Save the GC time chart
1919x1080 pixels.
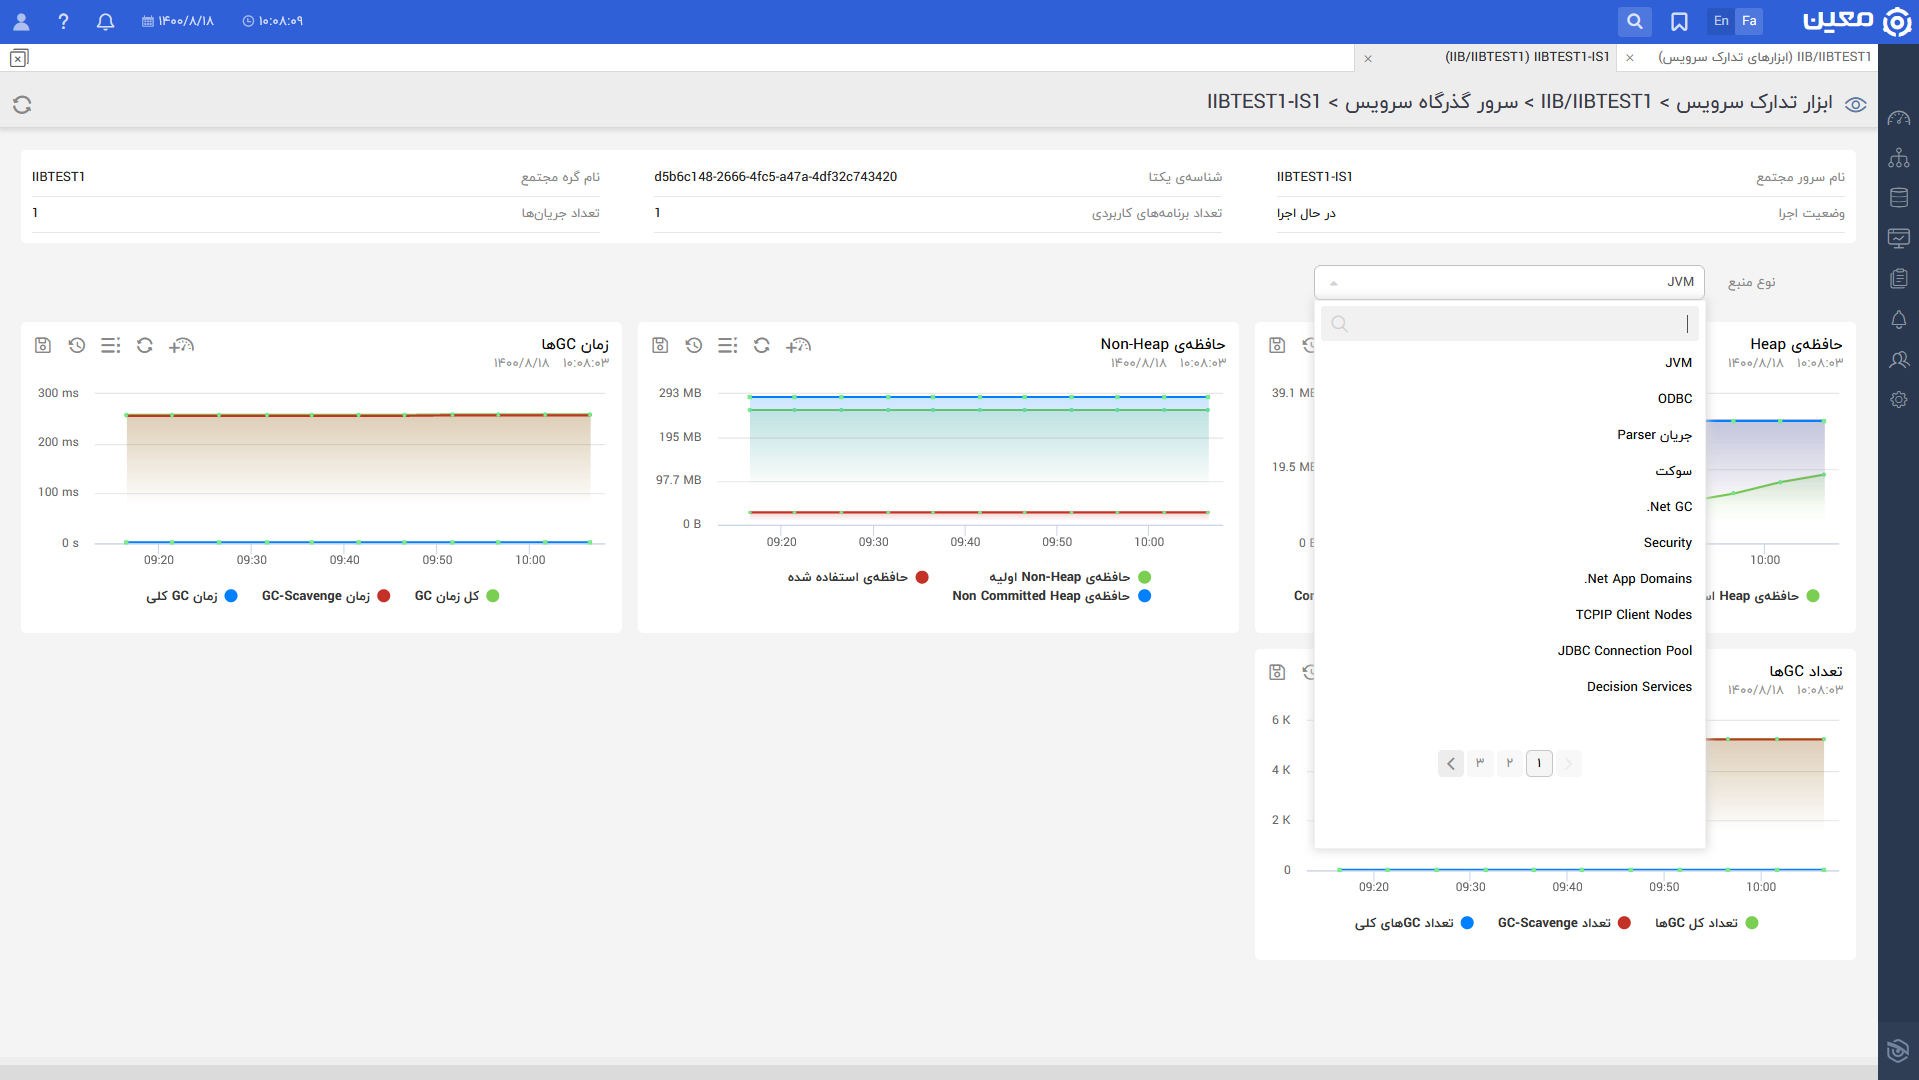[x=43, y=345]
